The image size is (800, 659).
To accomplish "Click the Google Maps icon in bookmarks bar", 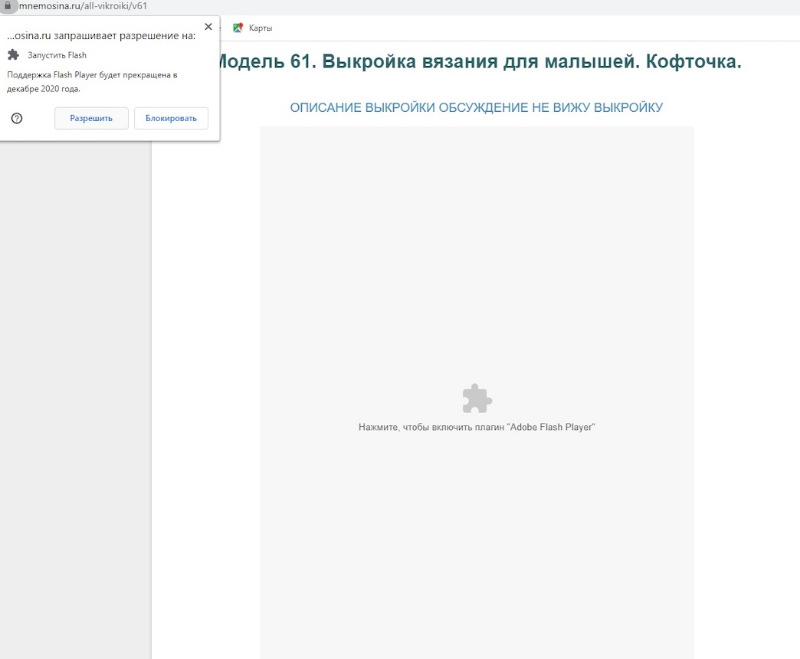I will (x=238, y=28).
